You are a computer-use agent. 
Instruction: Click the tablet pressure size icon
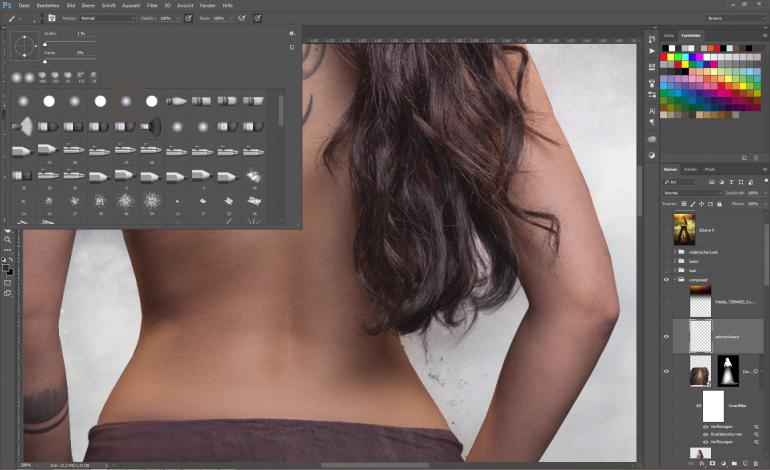[x=258, y=18]
